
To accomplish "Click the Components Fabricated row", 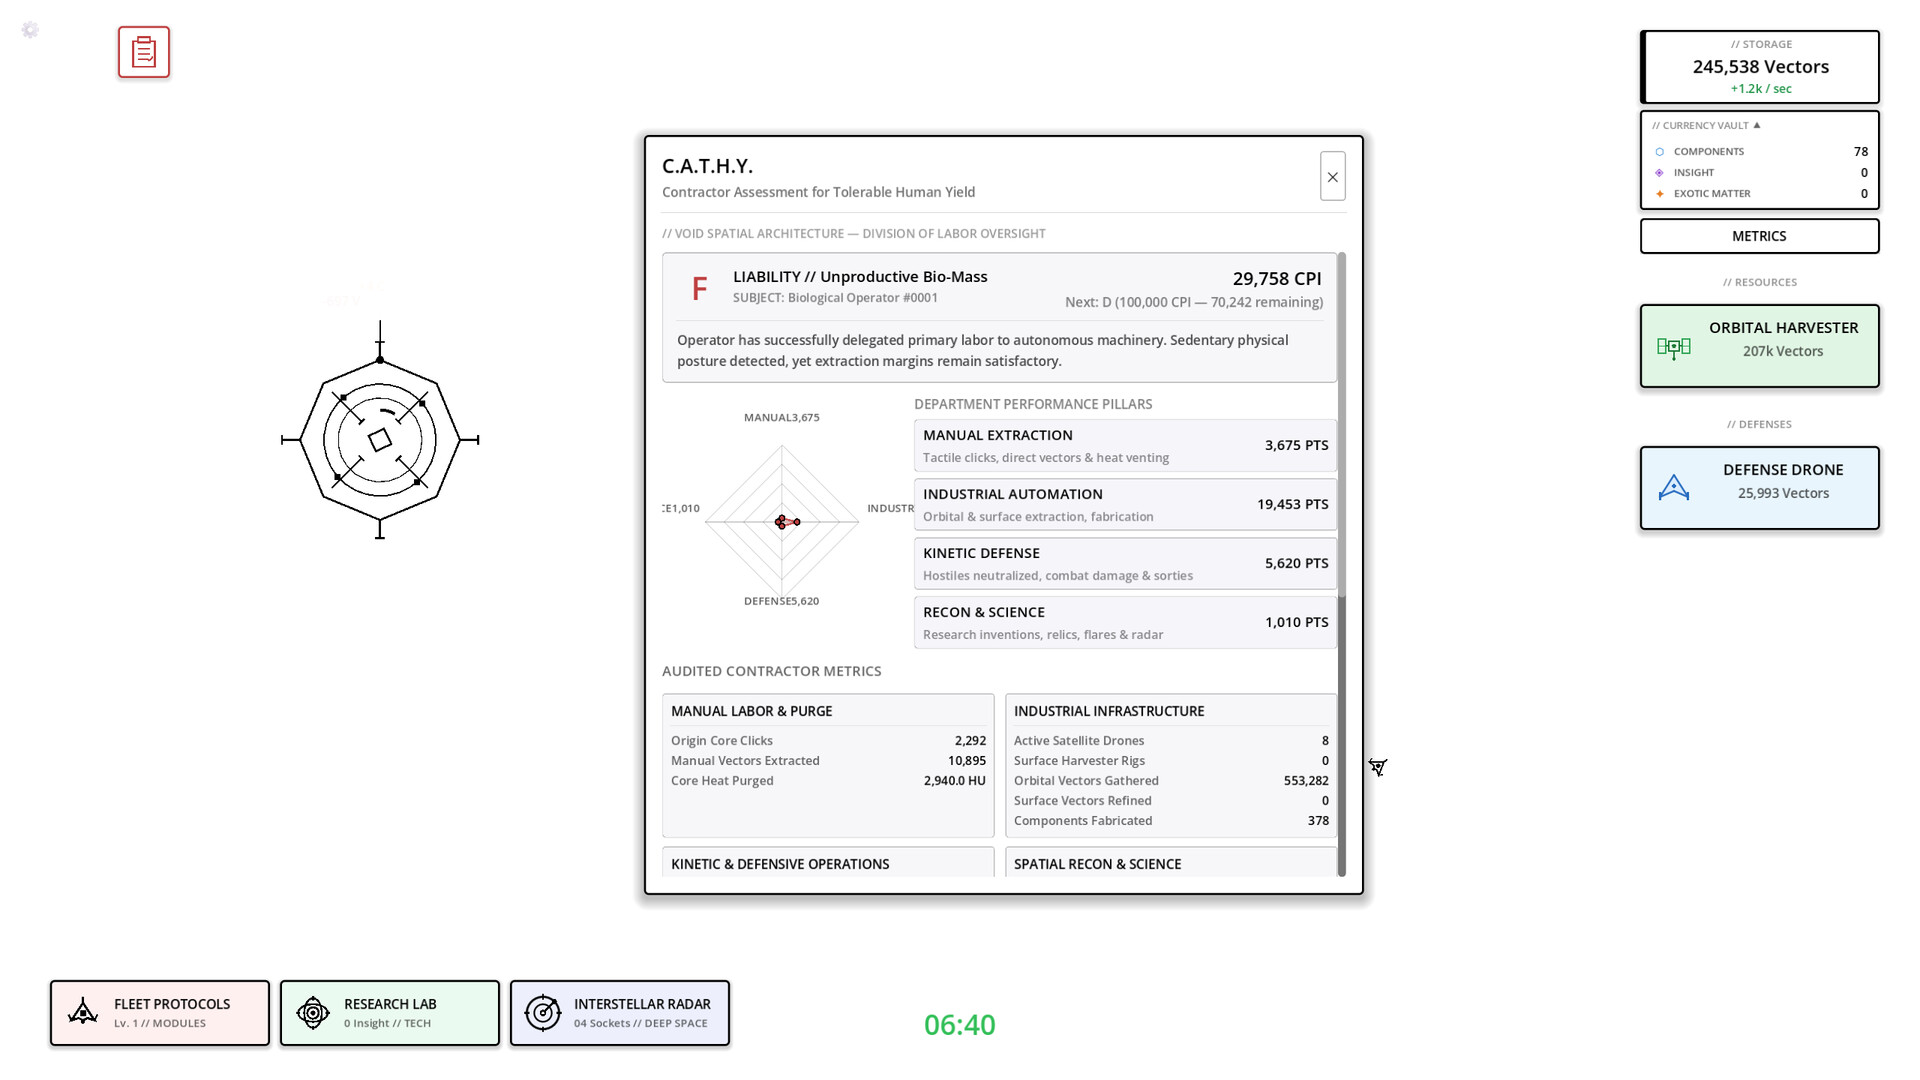I will pyautogui.click(x=1171, y=821).
